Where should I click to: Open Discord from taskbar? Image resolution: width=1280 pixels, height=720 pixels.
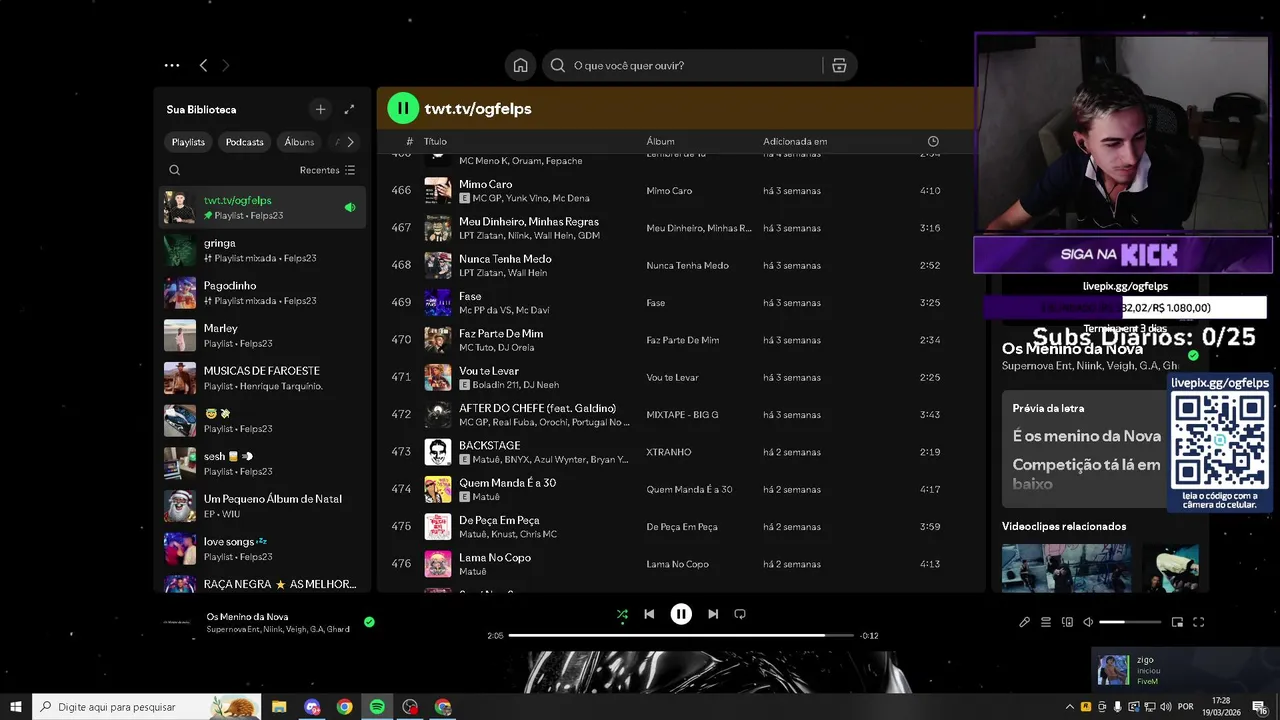[312, 707]
